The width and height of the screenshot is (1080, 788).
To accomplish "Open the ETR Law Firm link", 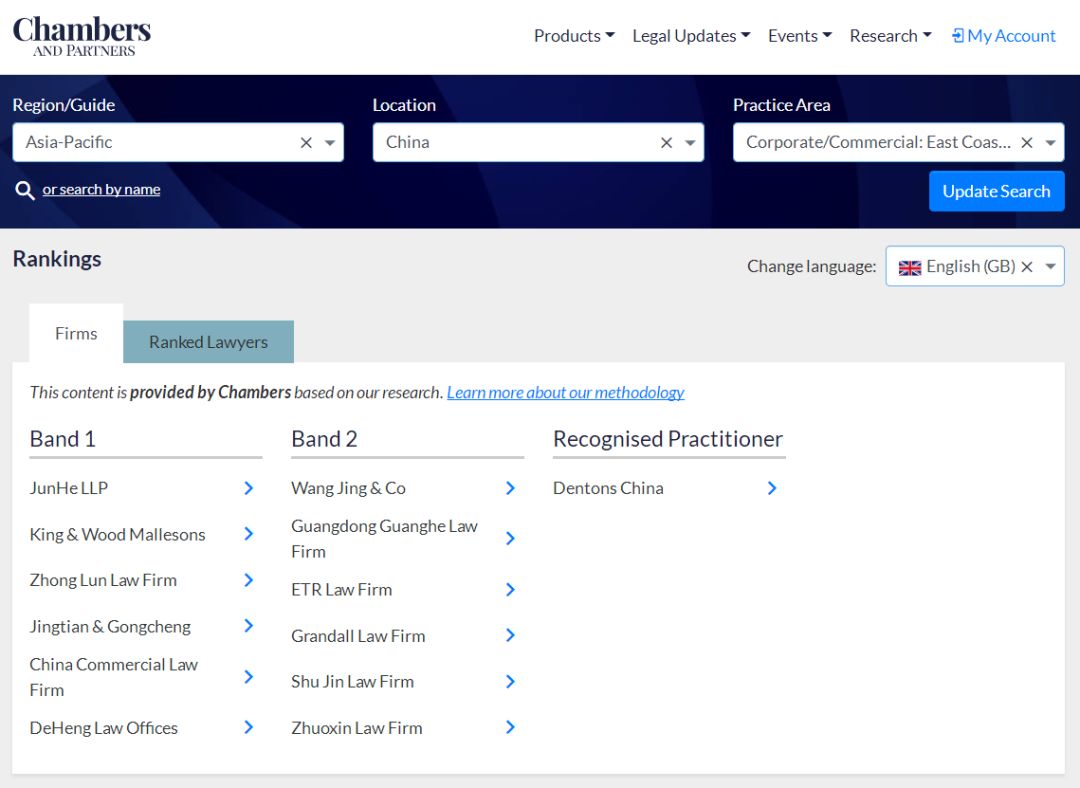I will (342, 590).
